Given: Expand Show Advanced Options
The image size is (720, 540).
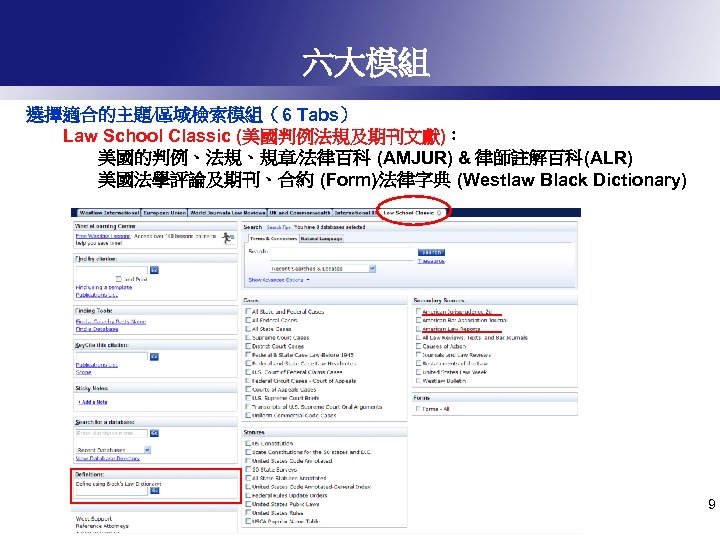Looking at the screenshot, I should (279, 280).
